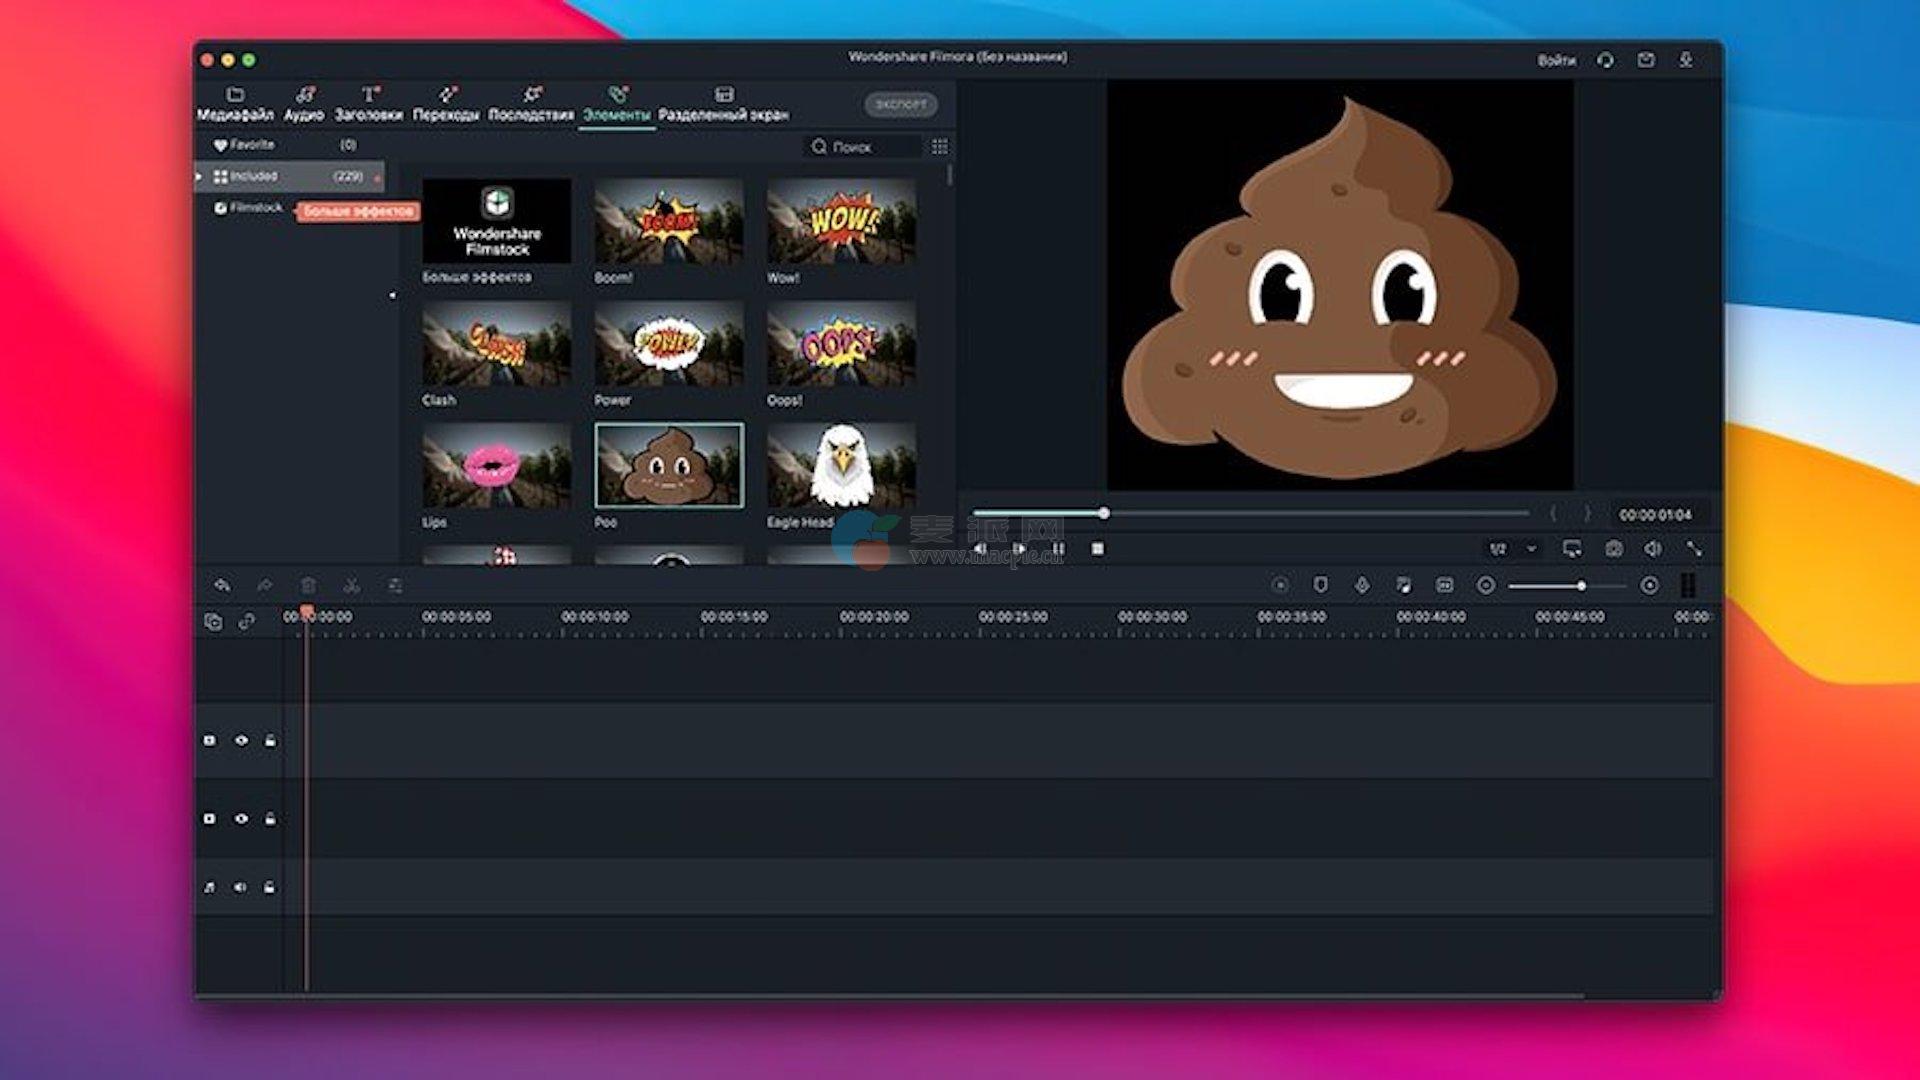The width and height of the screenshot is (1920, 1080).
Task: Click Войти to sign in
Action: click(1556, 61)
